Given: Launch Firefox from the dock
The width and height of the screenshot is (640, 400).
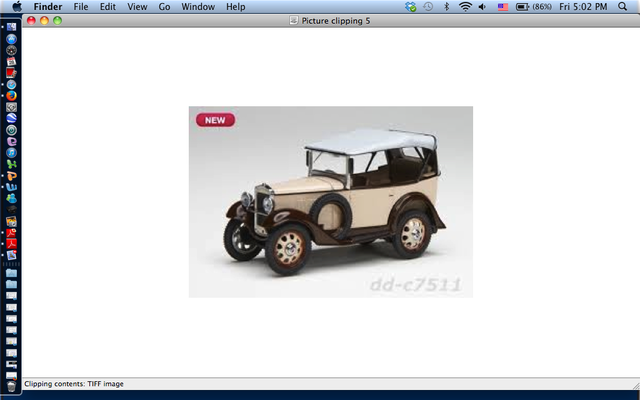Looking at the screenshot, I should point(11,96).
